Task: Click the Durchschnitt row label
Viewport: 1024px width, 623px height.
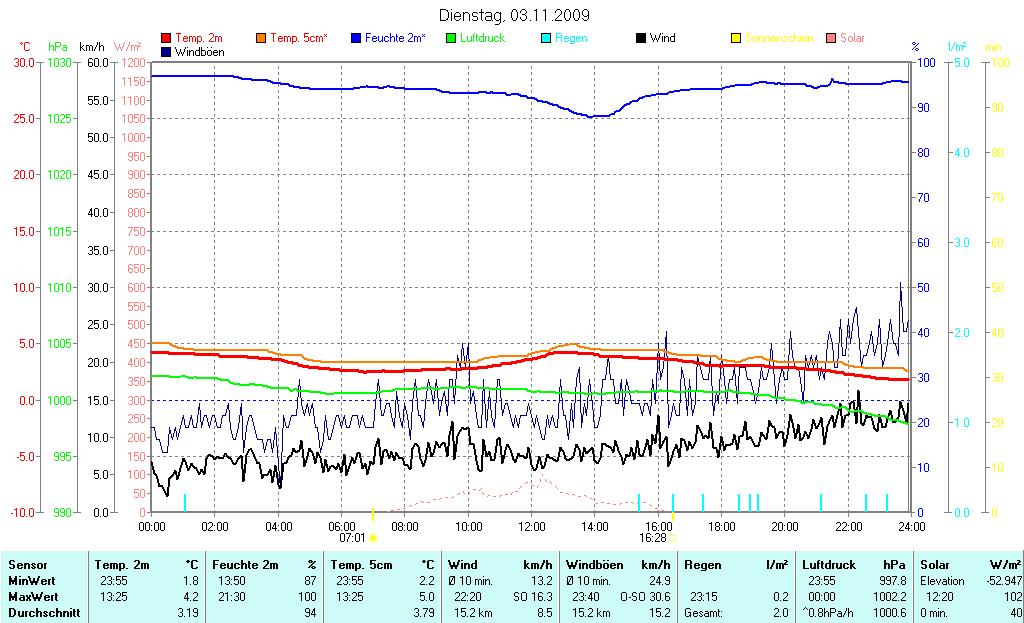Action: [x=44, y=613]
